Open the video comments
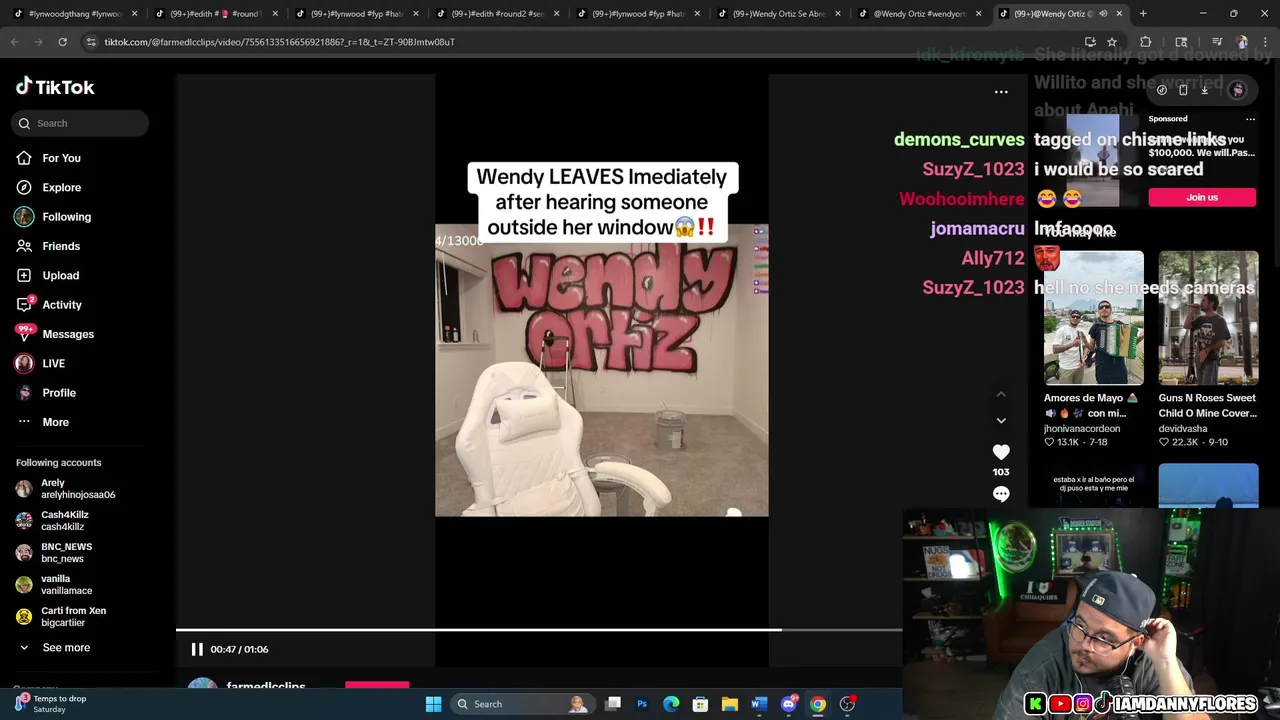1280x720 pixels. tap(1001, 494)
